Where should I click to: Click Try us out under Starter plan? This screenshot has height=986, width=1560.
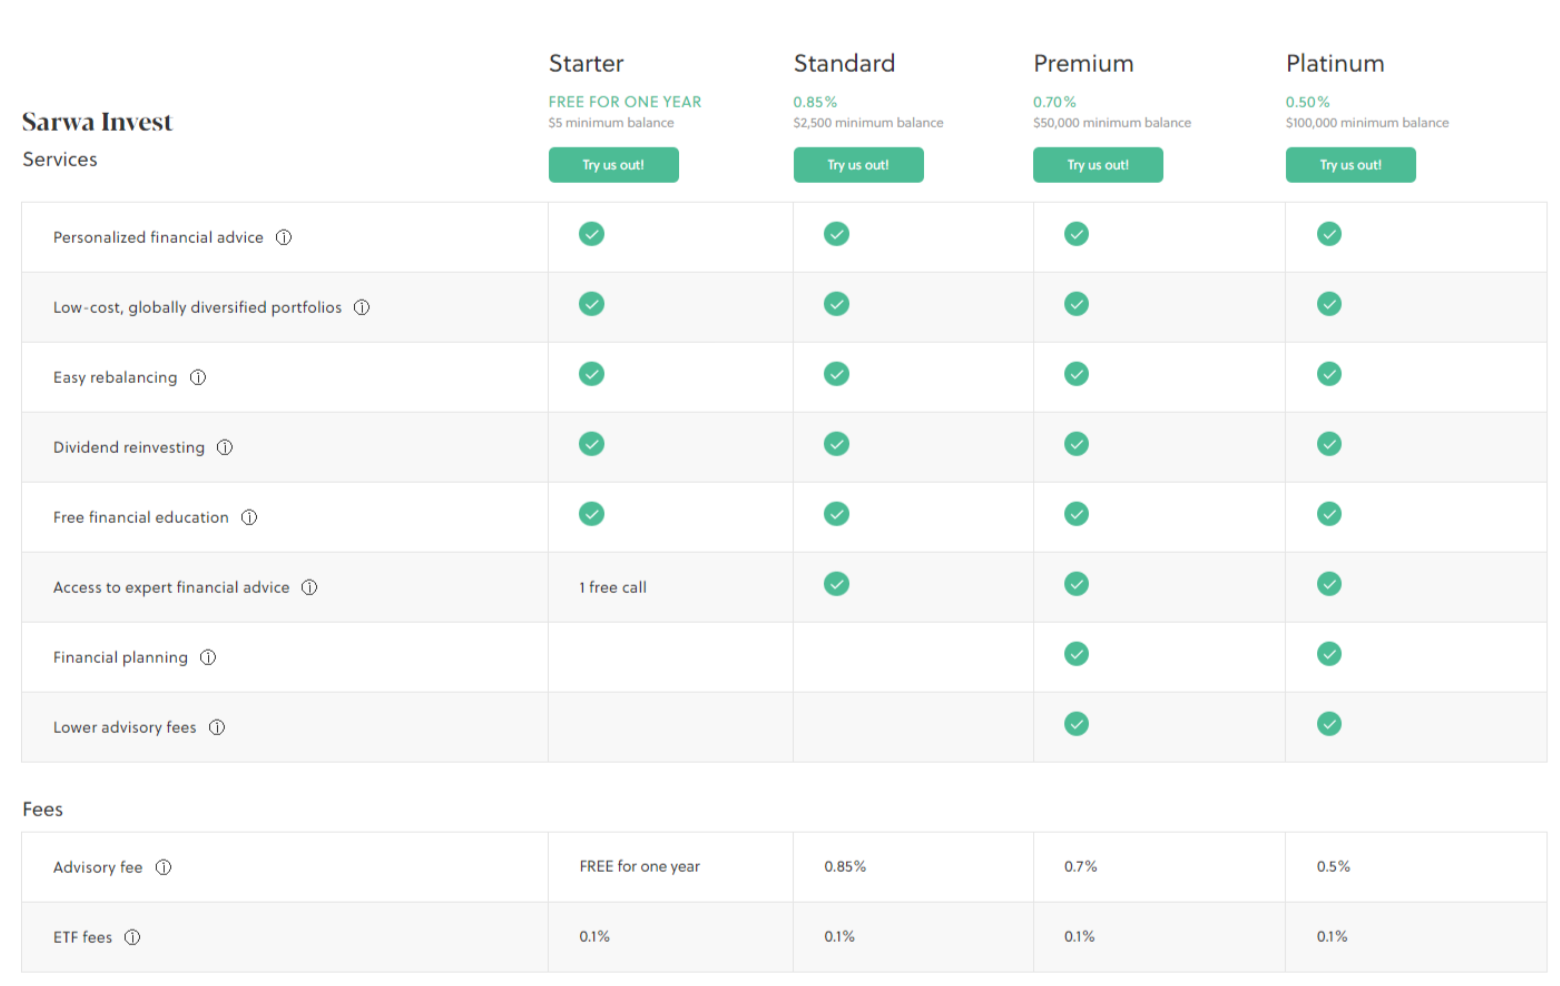click(x=613, y=165)
